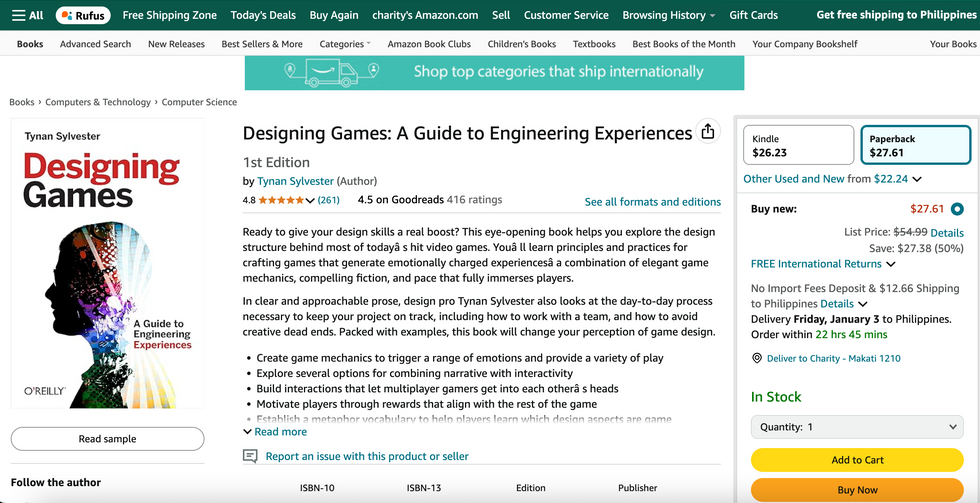
Task: Select the Paperback format option
Action: point(915,145)
